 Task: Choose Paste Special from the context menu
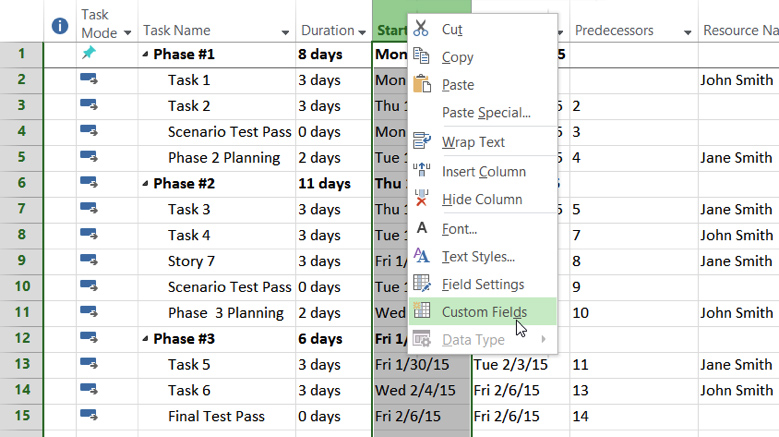tap(486, 113)
